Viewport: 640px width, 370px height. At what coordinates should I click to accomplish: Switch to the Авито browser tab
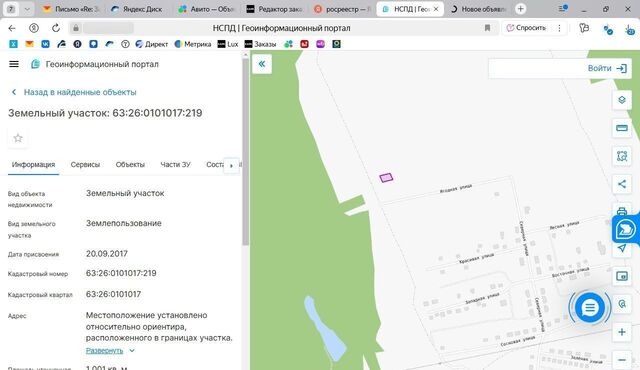pyautogui.click(x=207, y=9)
